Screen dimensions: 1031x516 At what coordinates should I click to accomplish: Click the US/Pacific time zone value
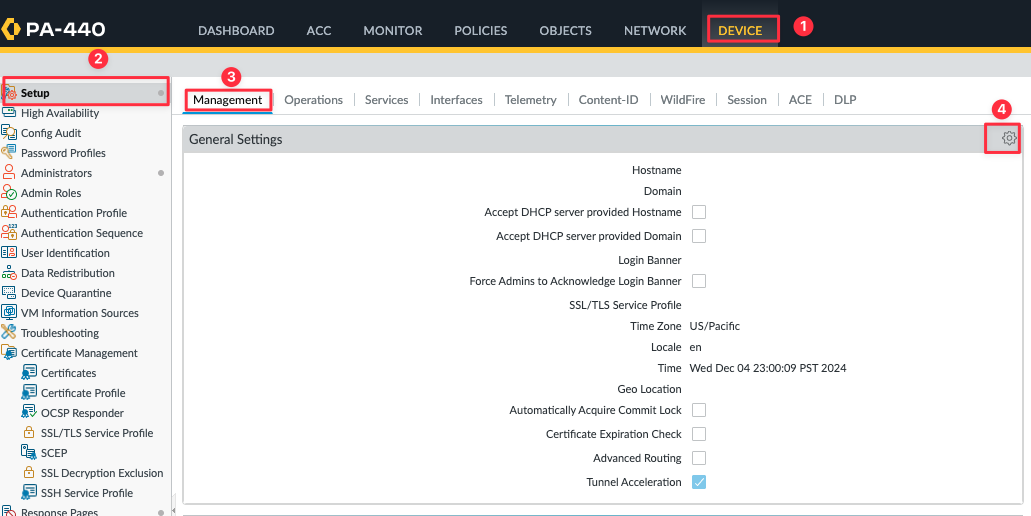tap(715, 326)
